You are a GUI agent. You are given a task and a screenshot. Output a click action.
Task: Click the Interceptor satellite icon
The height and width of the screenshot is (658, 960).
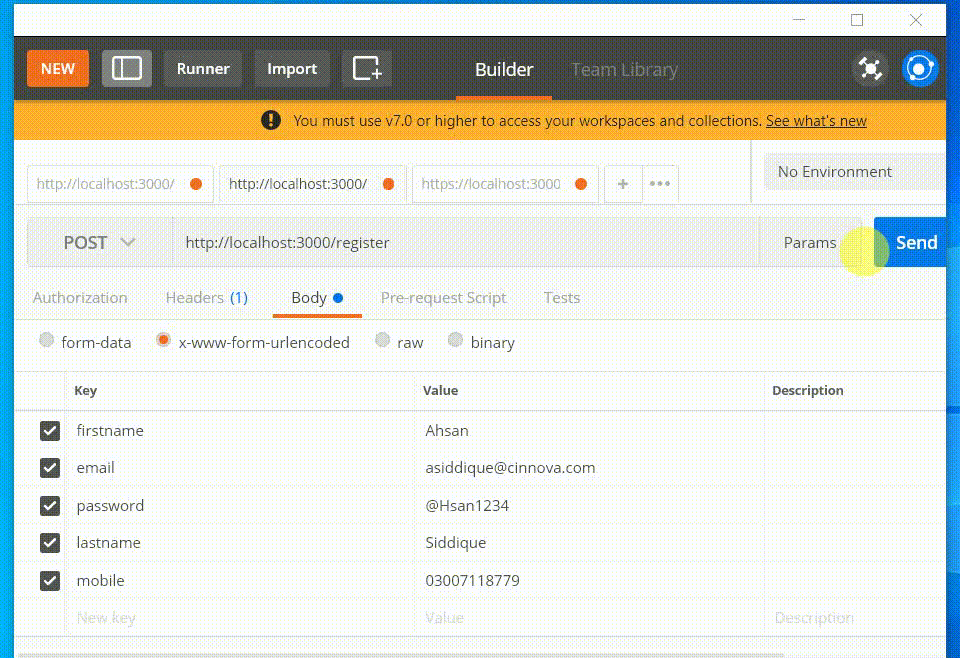click(x=869, y=68)
